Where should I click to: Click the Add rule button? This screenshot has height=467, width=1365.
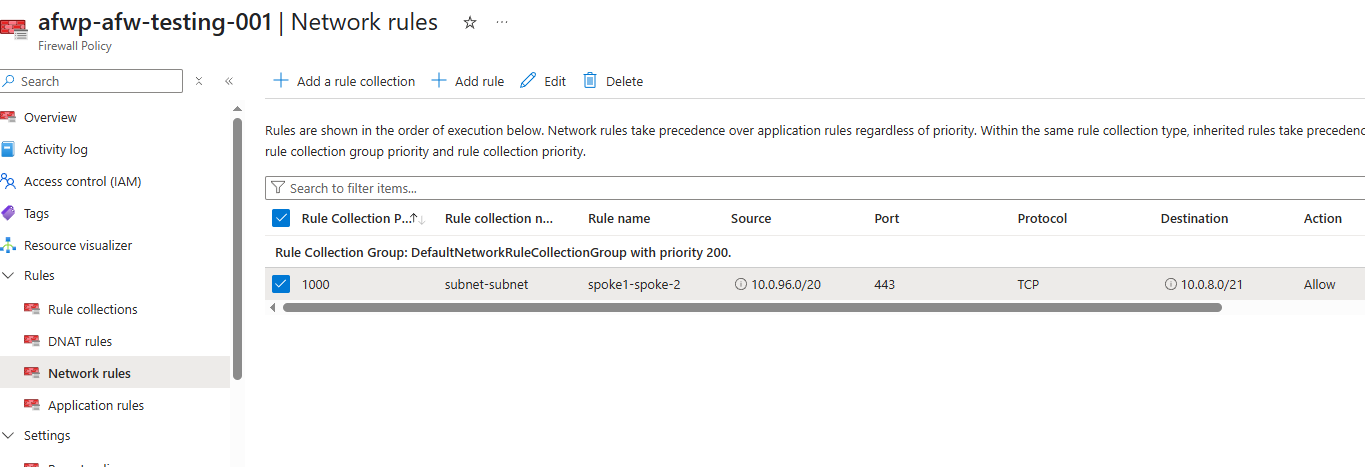click(468, 81)
